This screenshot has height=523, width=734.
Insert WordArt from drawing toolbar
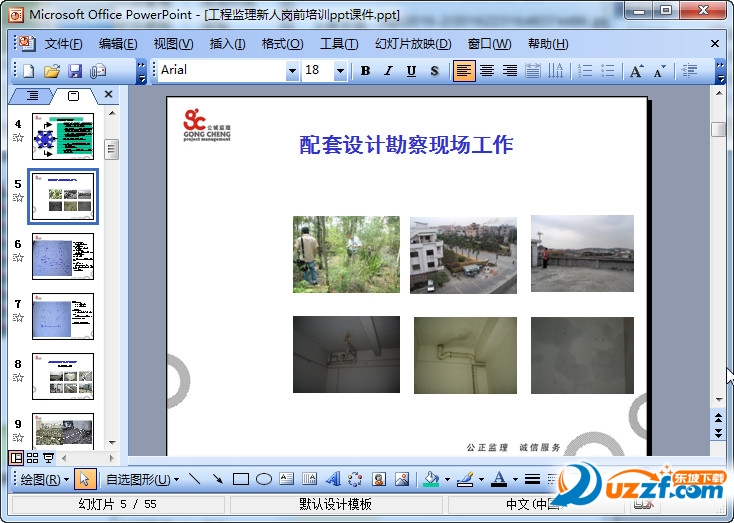pos(333,479)
